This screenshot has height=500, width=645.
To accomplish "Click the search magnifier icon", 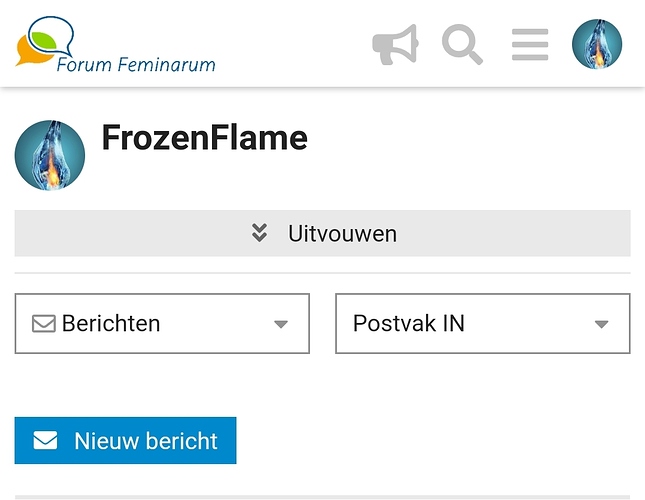I will point(462,45).
